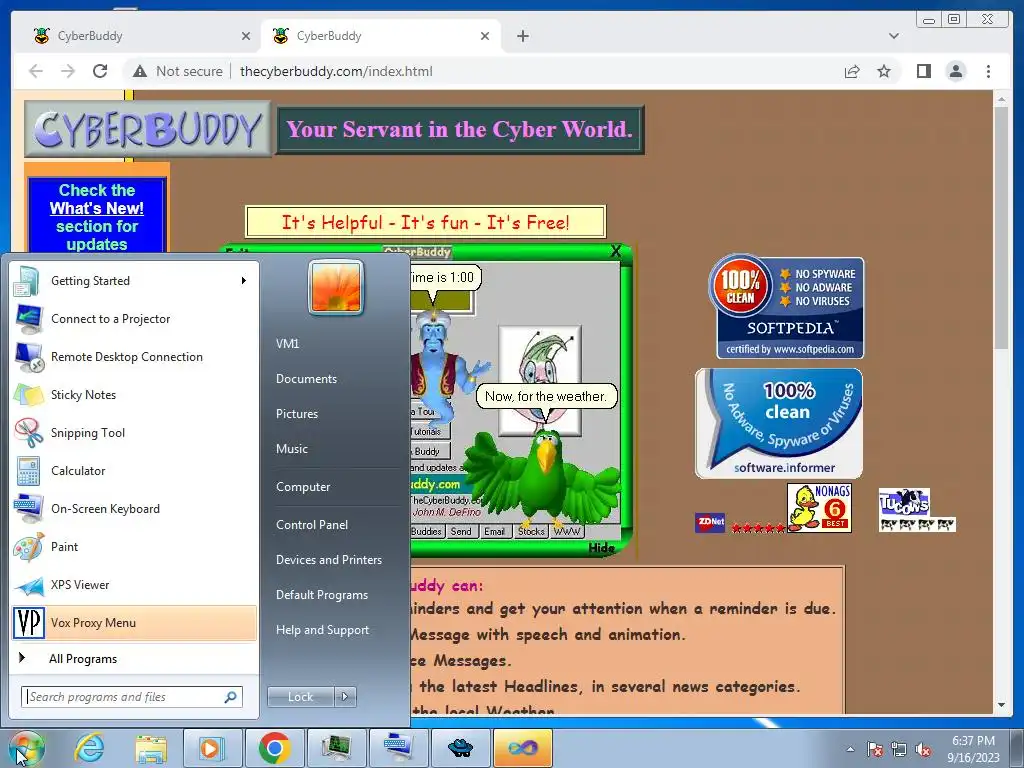Click the Softpedia 100% Clean badge
This screenshot has width=1024, height=768.
click(786, 306)
